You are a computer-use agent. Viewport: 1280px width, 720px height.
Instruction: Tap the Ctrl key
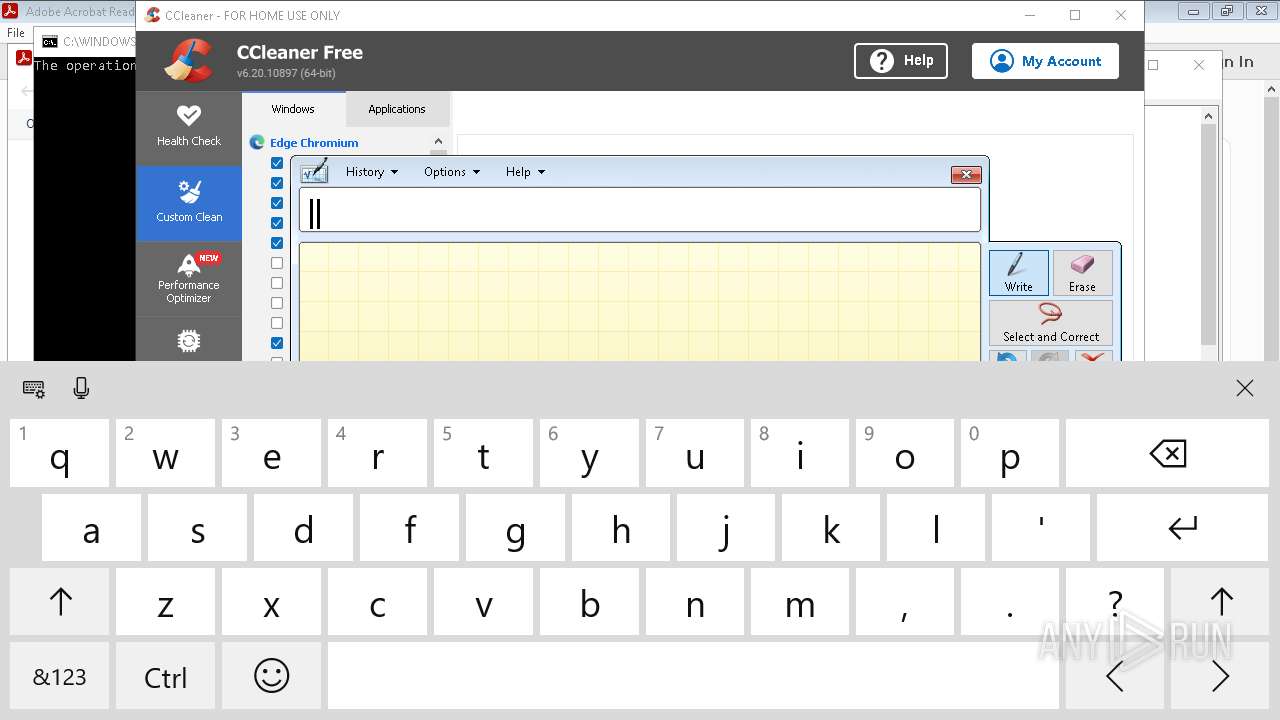166,677
